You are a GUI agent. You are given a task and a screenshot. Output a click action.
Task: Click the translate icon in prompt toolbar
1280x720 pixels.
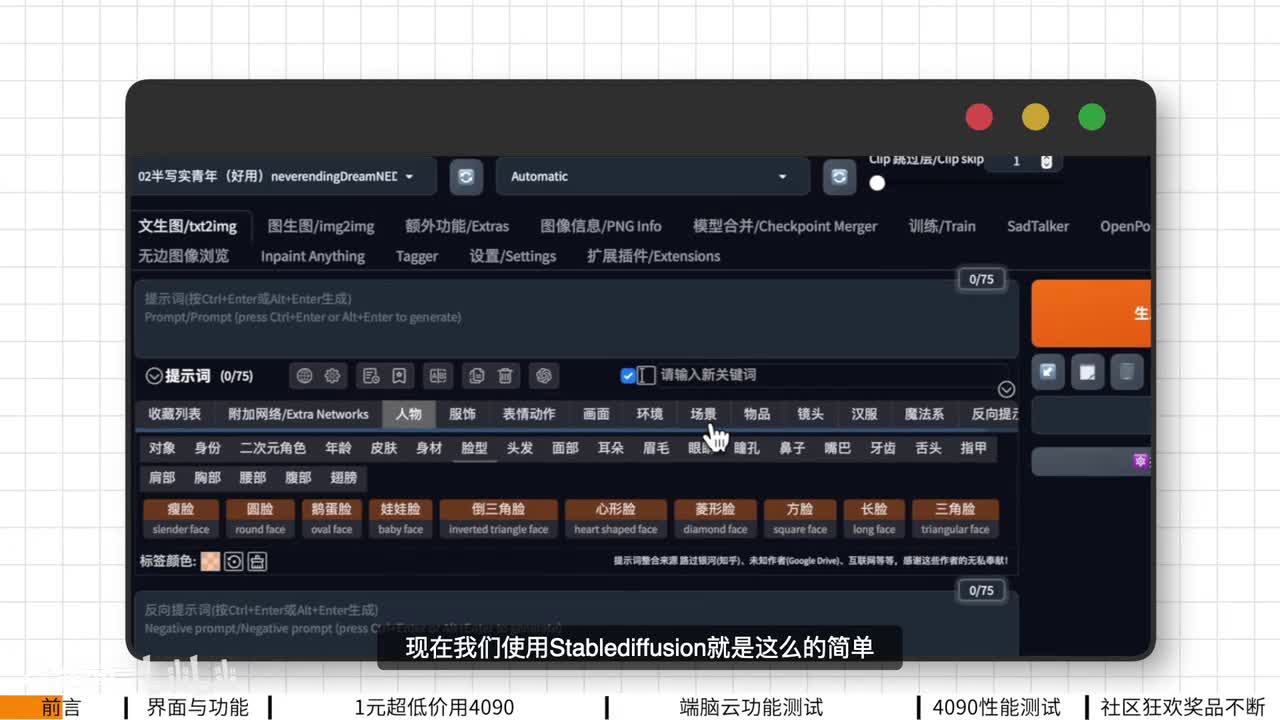pos(437,376)
